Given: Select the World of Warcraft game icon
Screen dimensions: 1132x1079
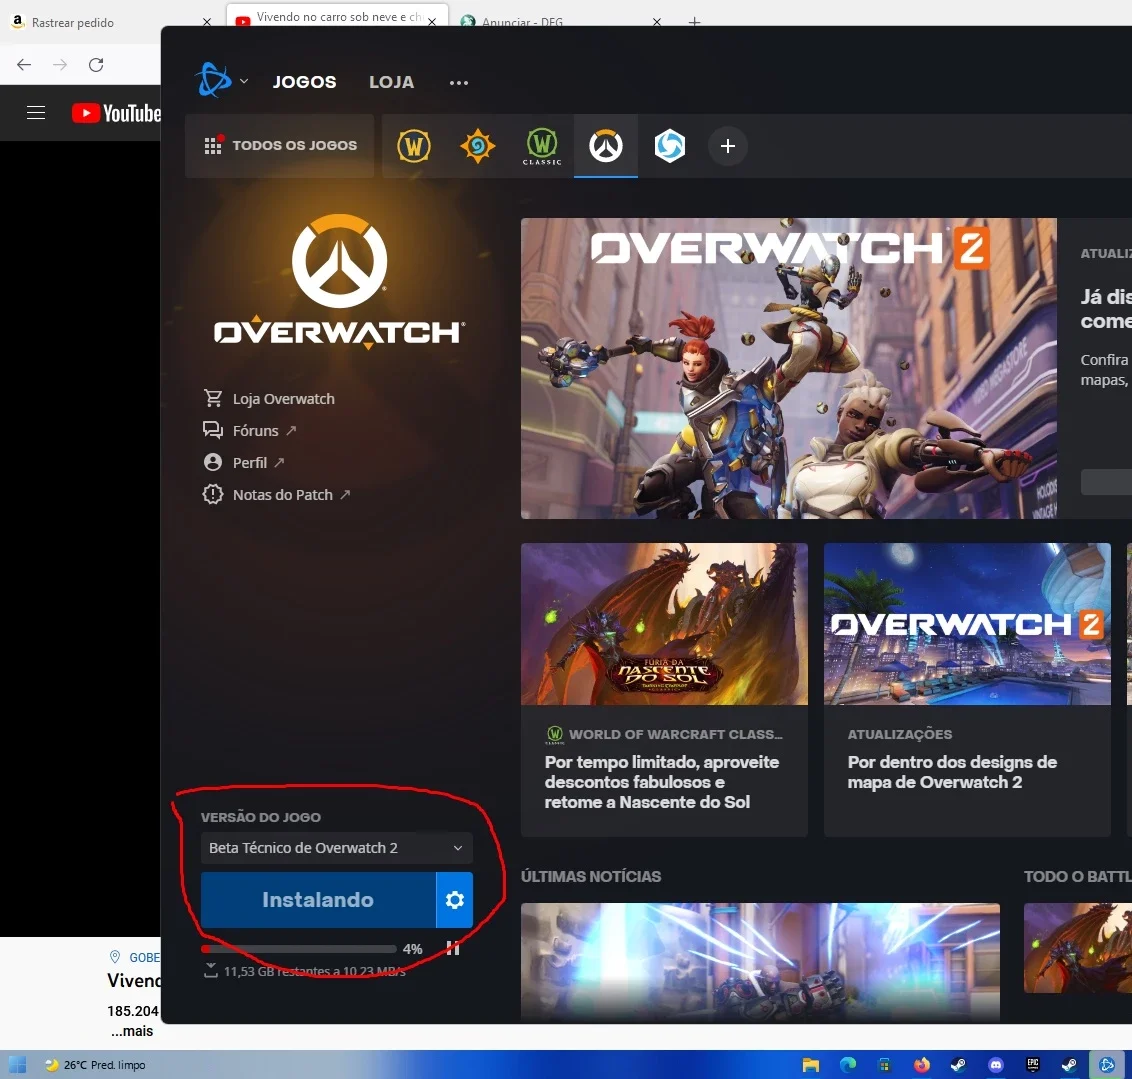Looking at the screenshot, I should (414, 146).
